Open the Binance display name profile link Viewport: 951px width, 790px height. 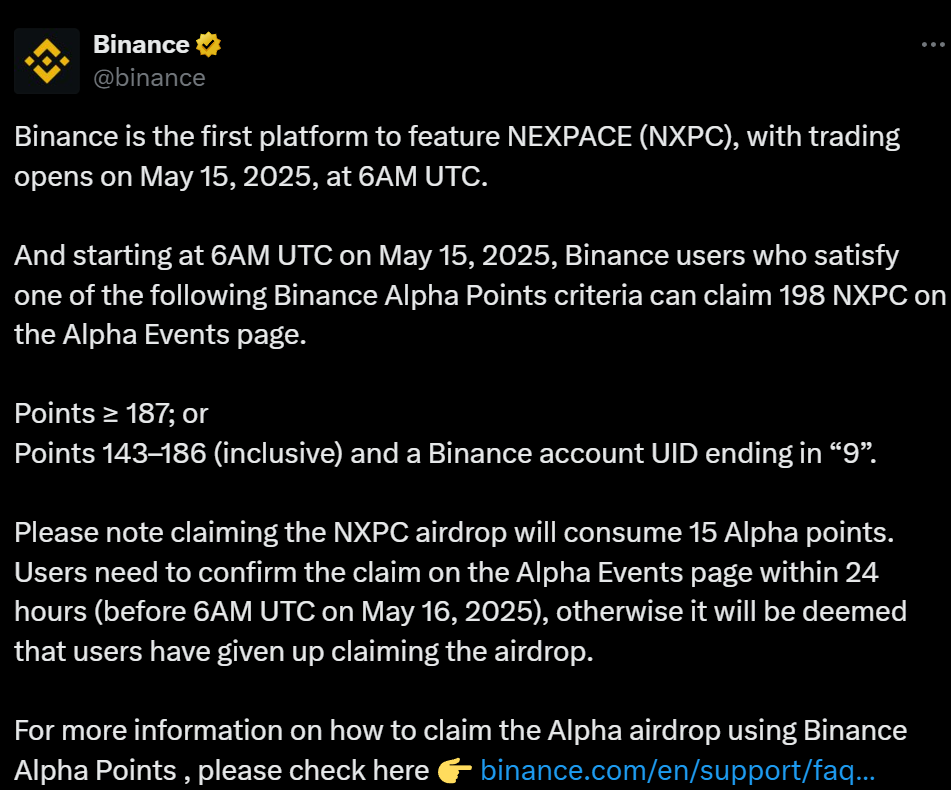point(141,45)
